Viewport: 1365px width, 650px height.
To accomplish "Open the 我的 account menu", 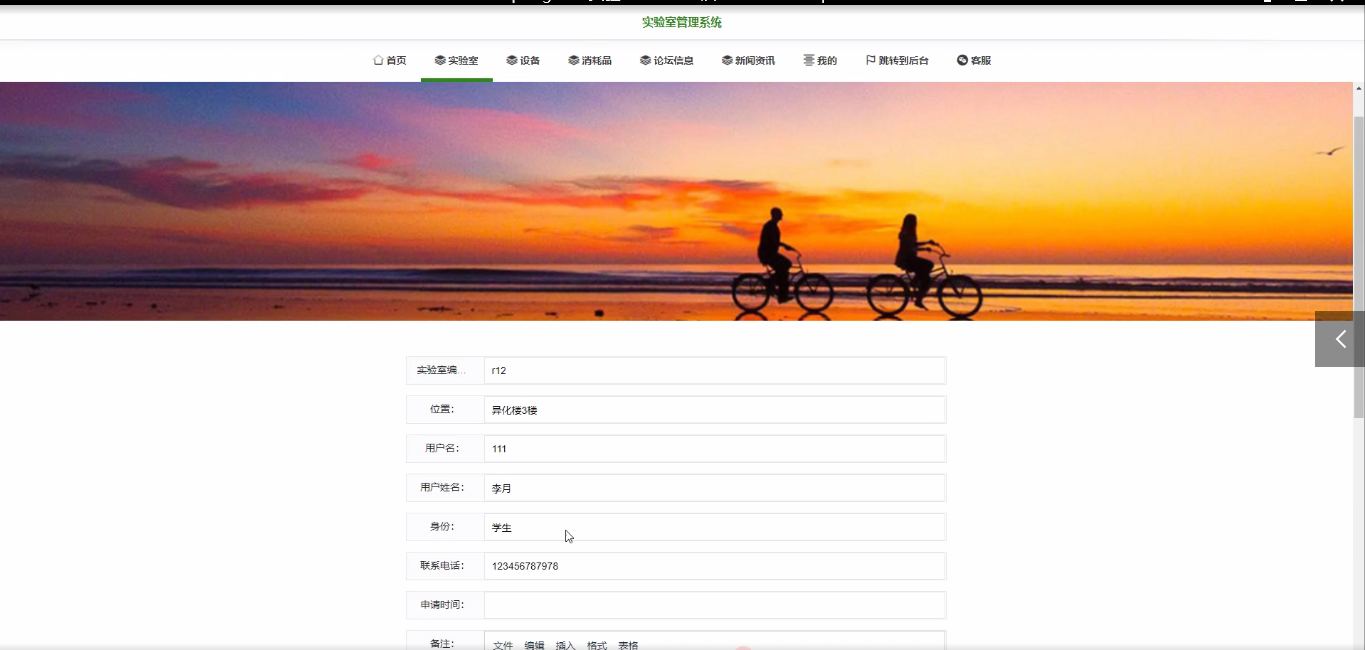I will (x=820, y=61).
